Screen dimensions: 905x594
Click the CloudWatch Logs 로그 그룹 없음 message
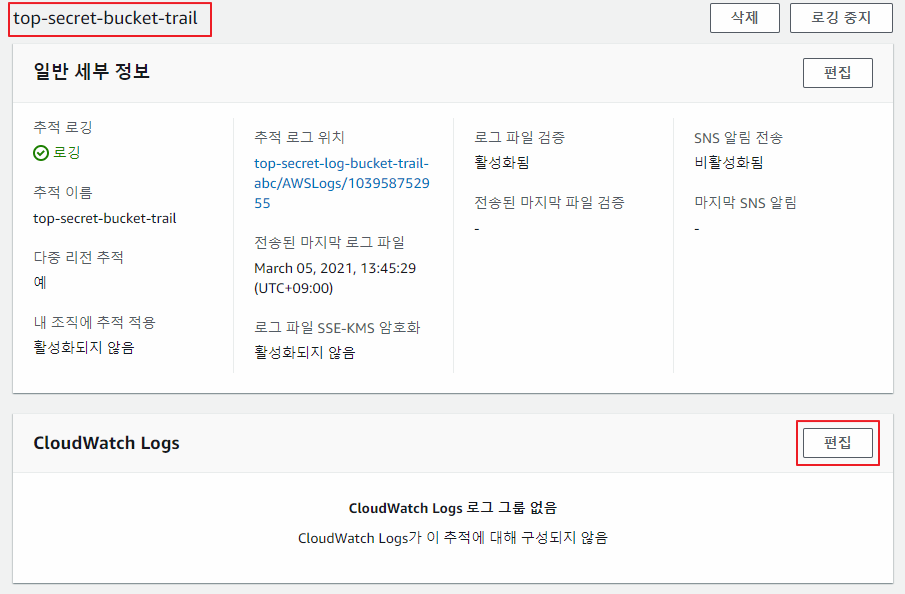[452, 508]
